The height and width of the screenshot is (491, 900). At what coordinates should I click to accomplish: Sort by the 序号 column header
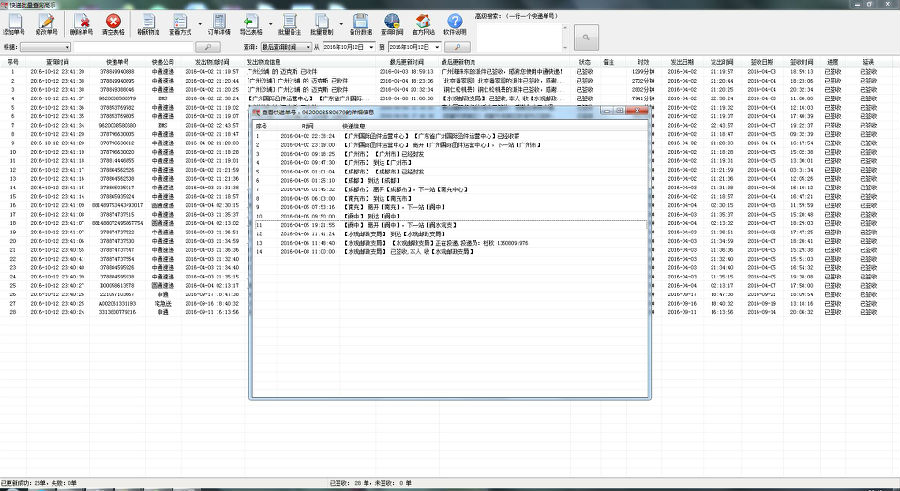pos(13,62)
